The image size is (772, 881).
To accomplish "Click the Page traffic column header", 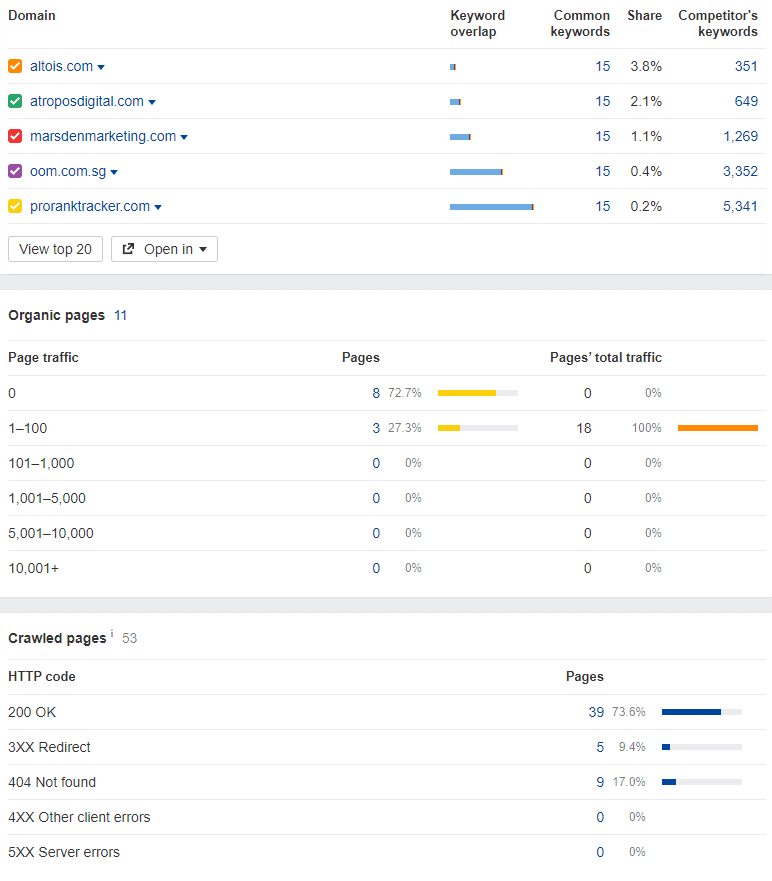I will [43, 357].
